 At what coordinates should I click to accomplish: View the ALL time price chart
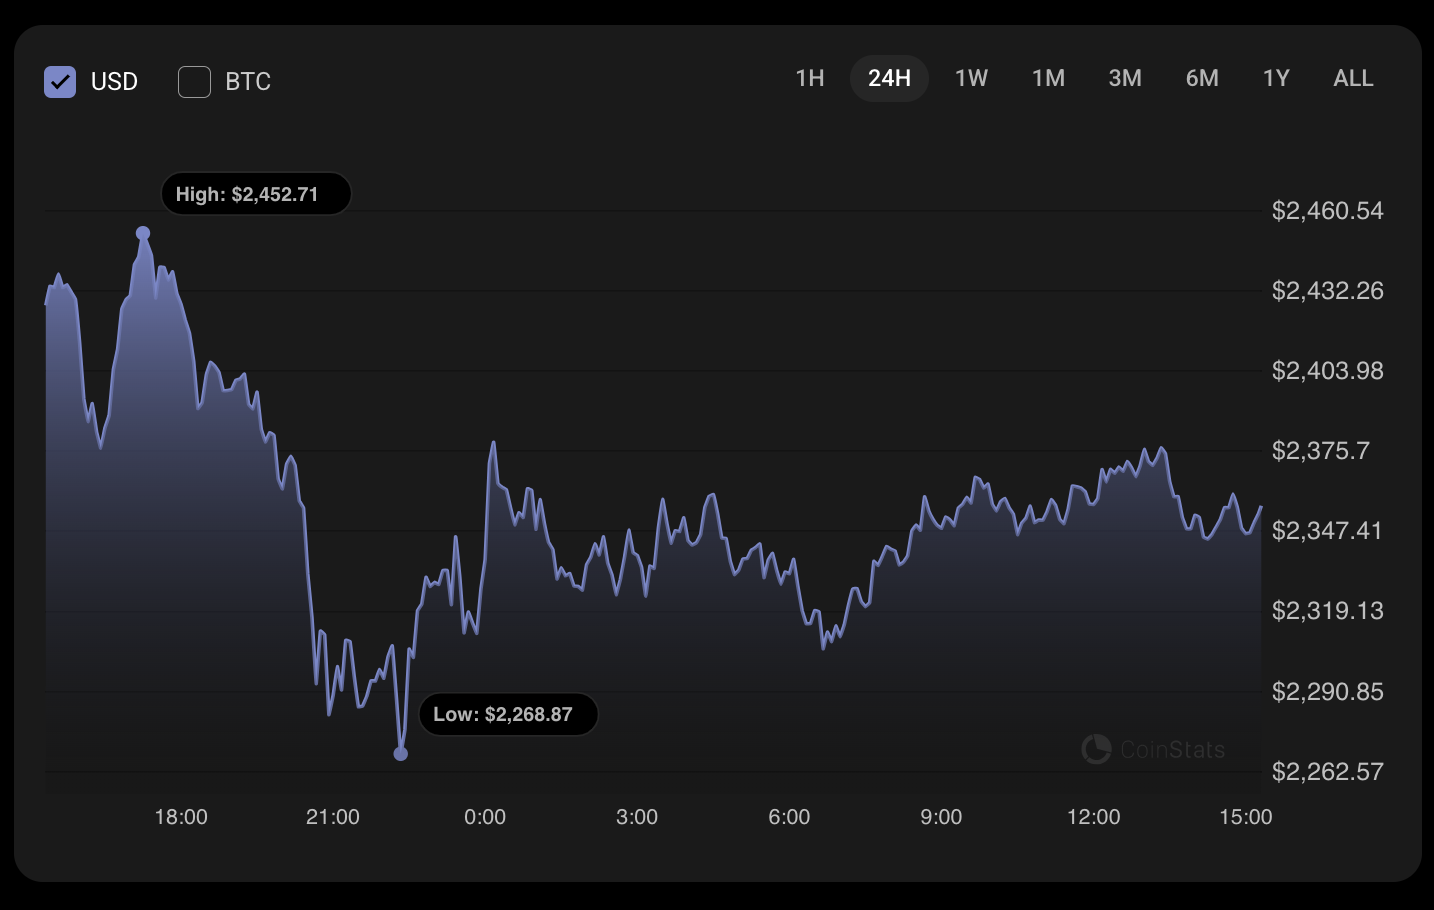click(x=1353, y=78)
